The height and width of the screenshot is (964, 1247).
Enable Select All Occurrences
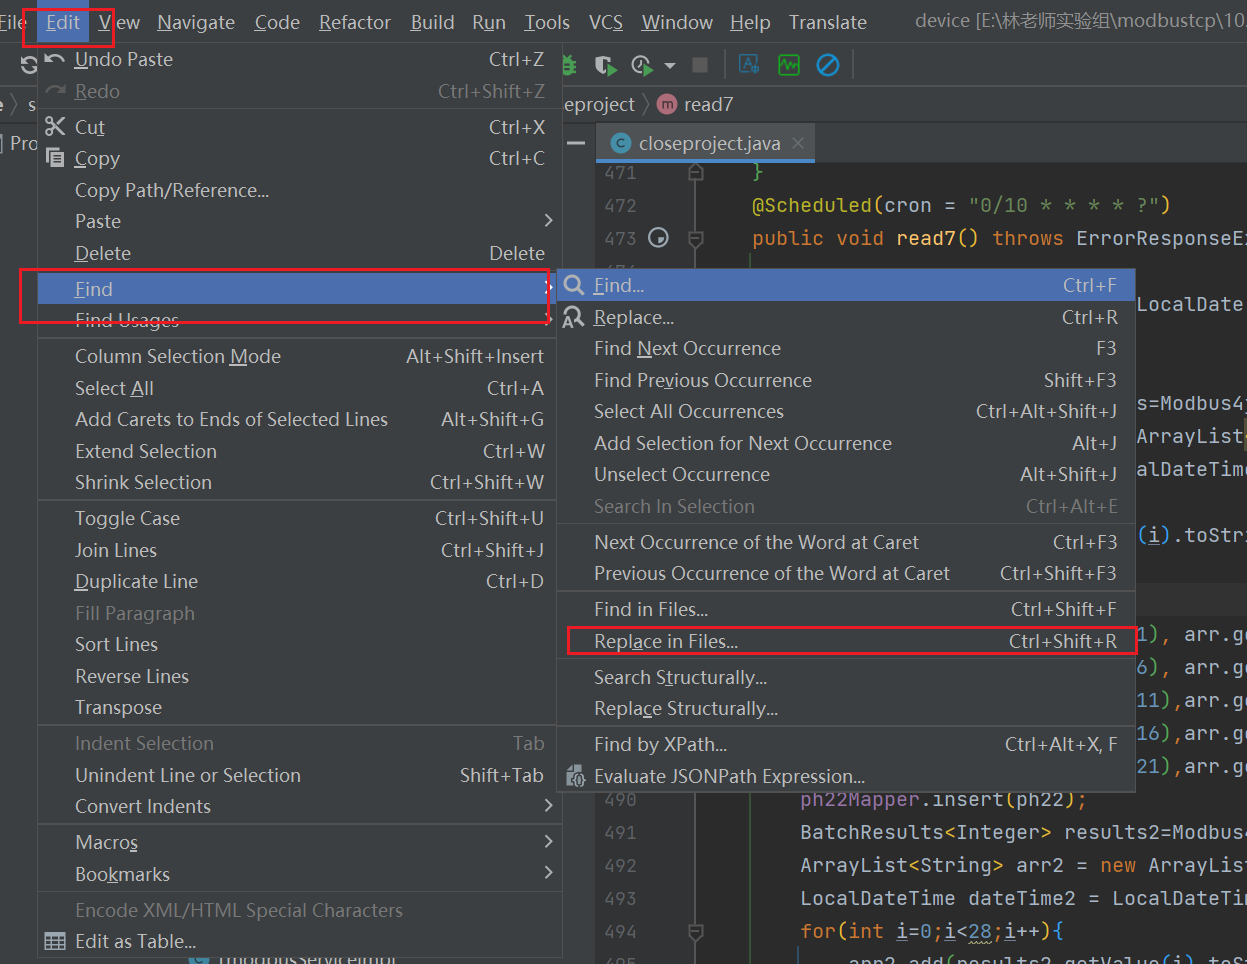click(688, 411)
